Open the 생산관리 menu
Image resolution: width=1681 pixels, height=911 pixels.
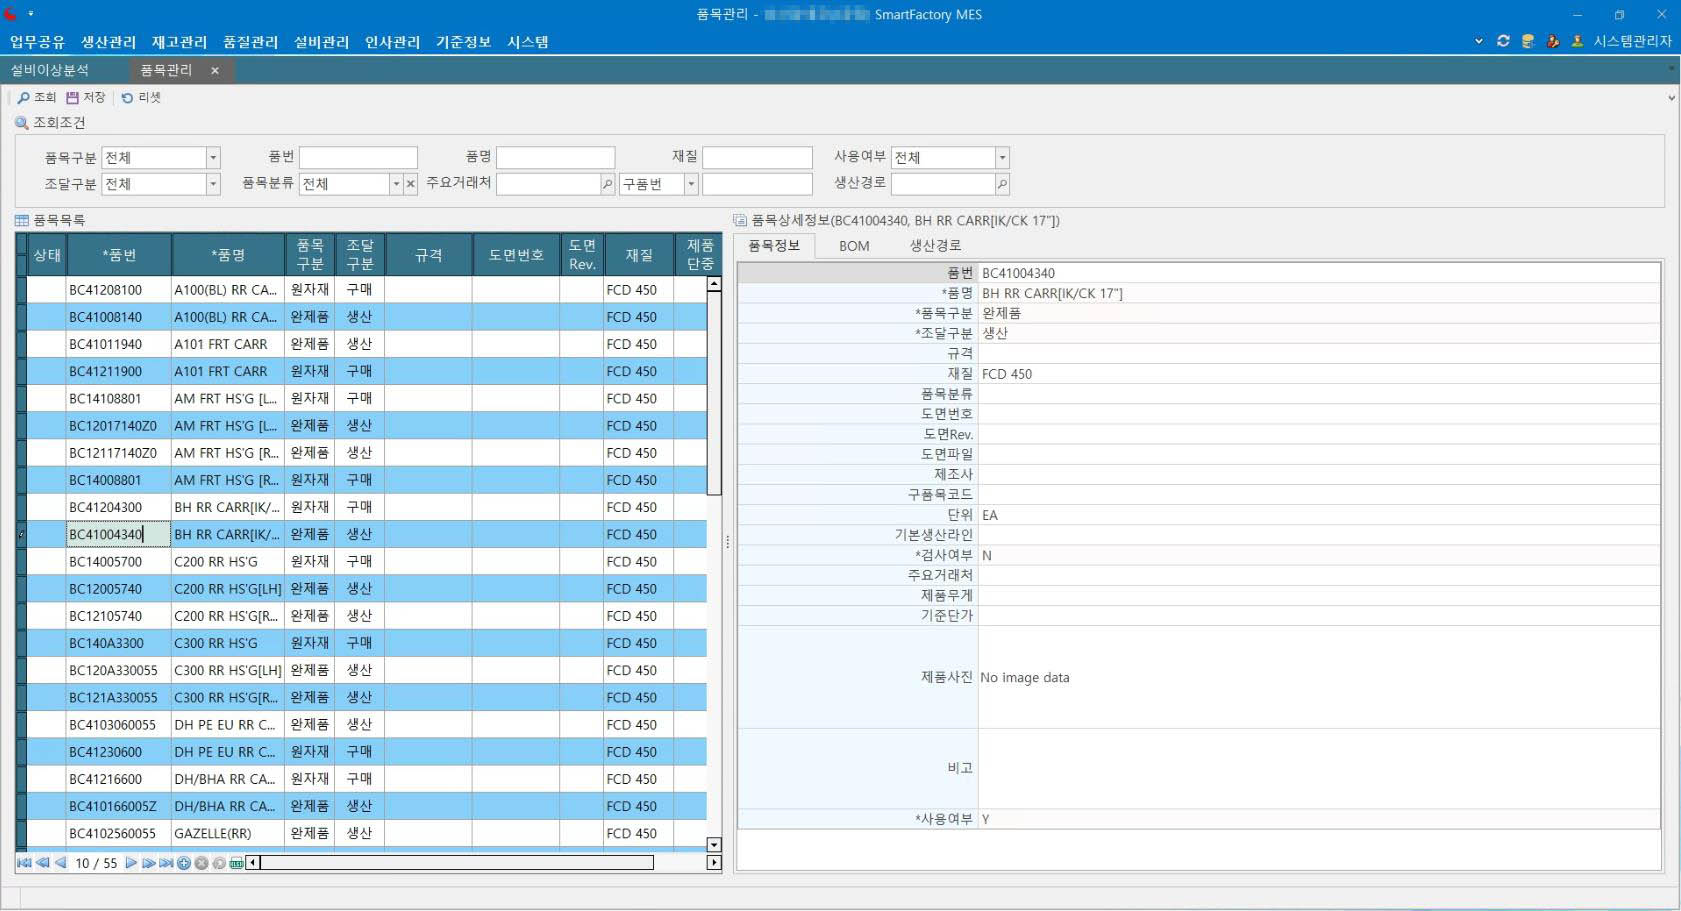(x=108, y=42)
